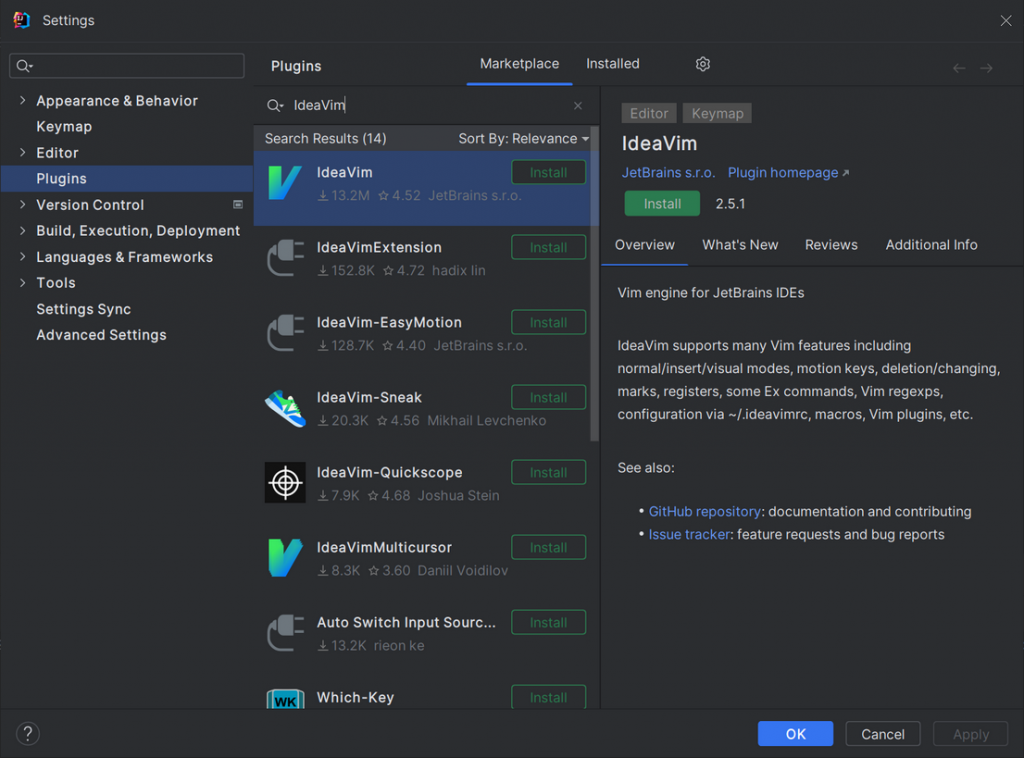Open the Issue tracker link
This screenshot has height=758, width=1024.
coord(689,534)
